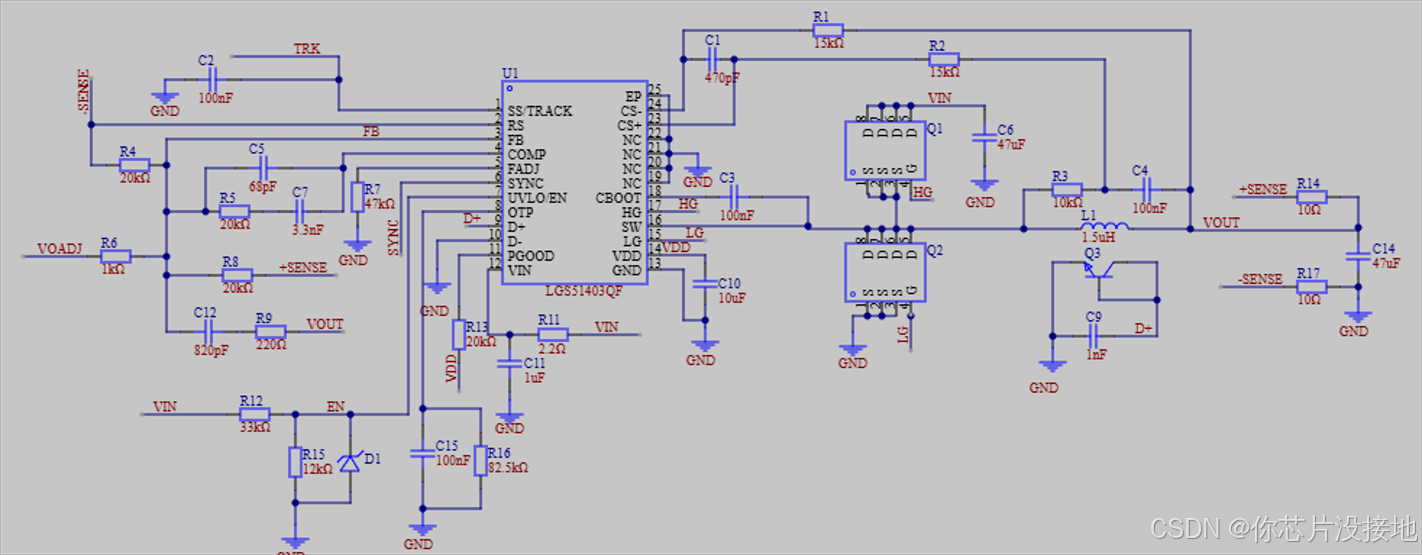Select capacitor C11 symbol
Screen dimensions: 1422x555
pos(510,363)
